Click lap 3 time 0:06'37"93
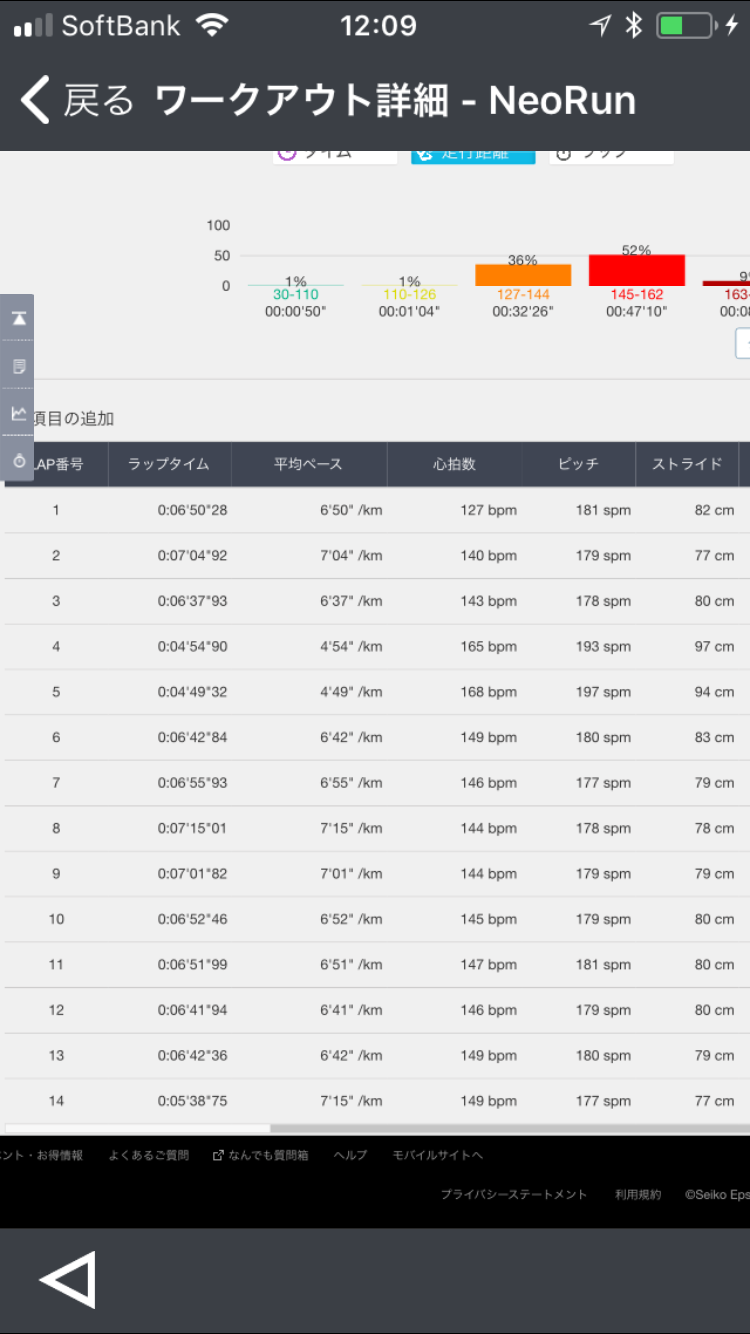The image size is (750, 1334). coord(192,601)
